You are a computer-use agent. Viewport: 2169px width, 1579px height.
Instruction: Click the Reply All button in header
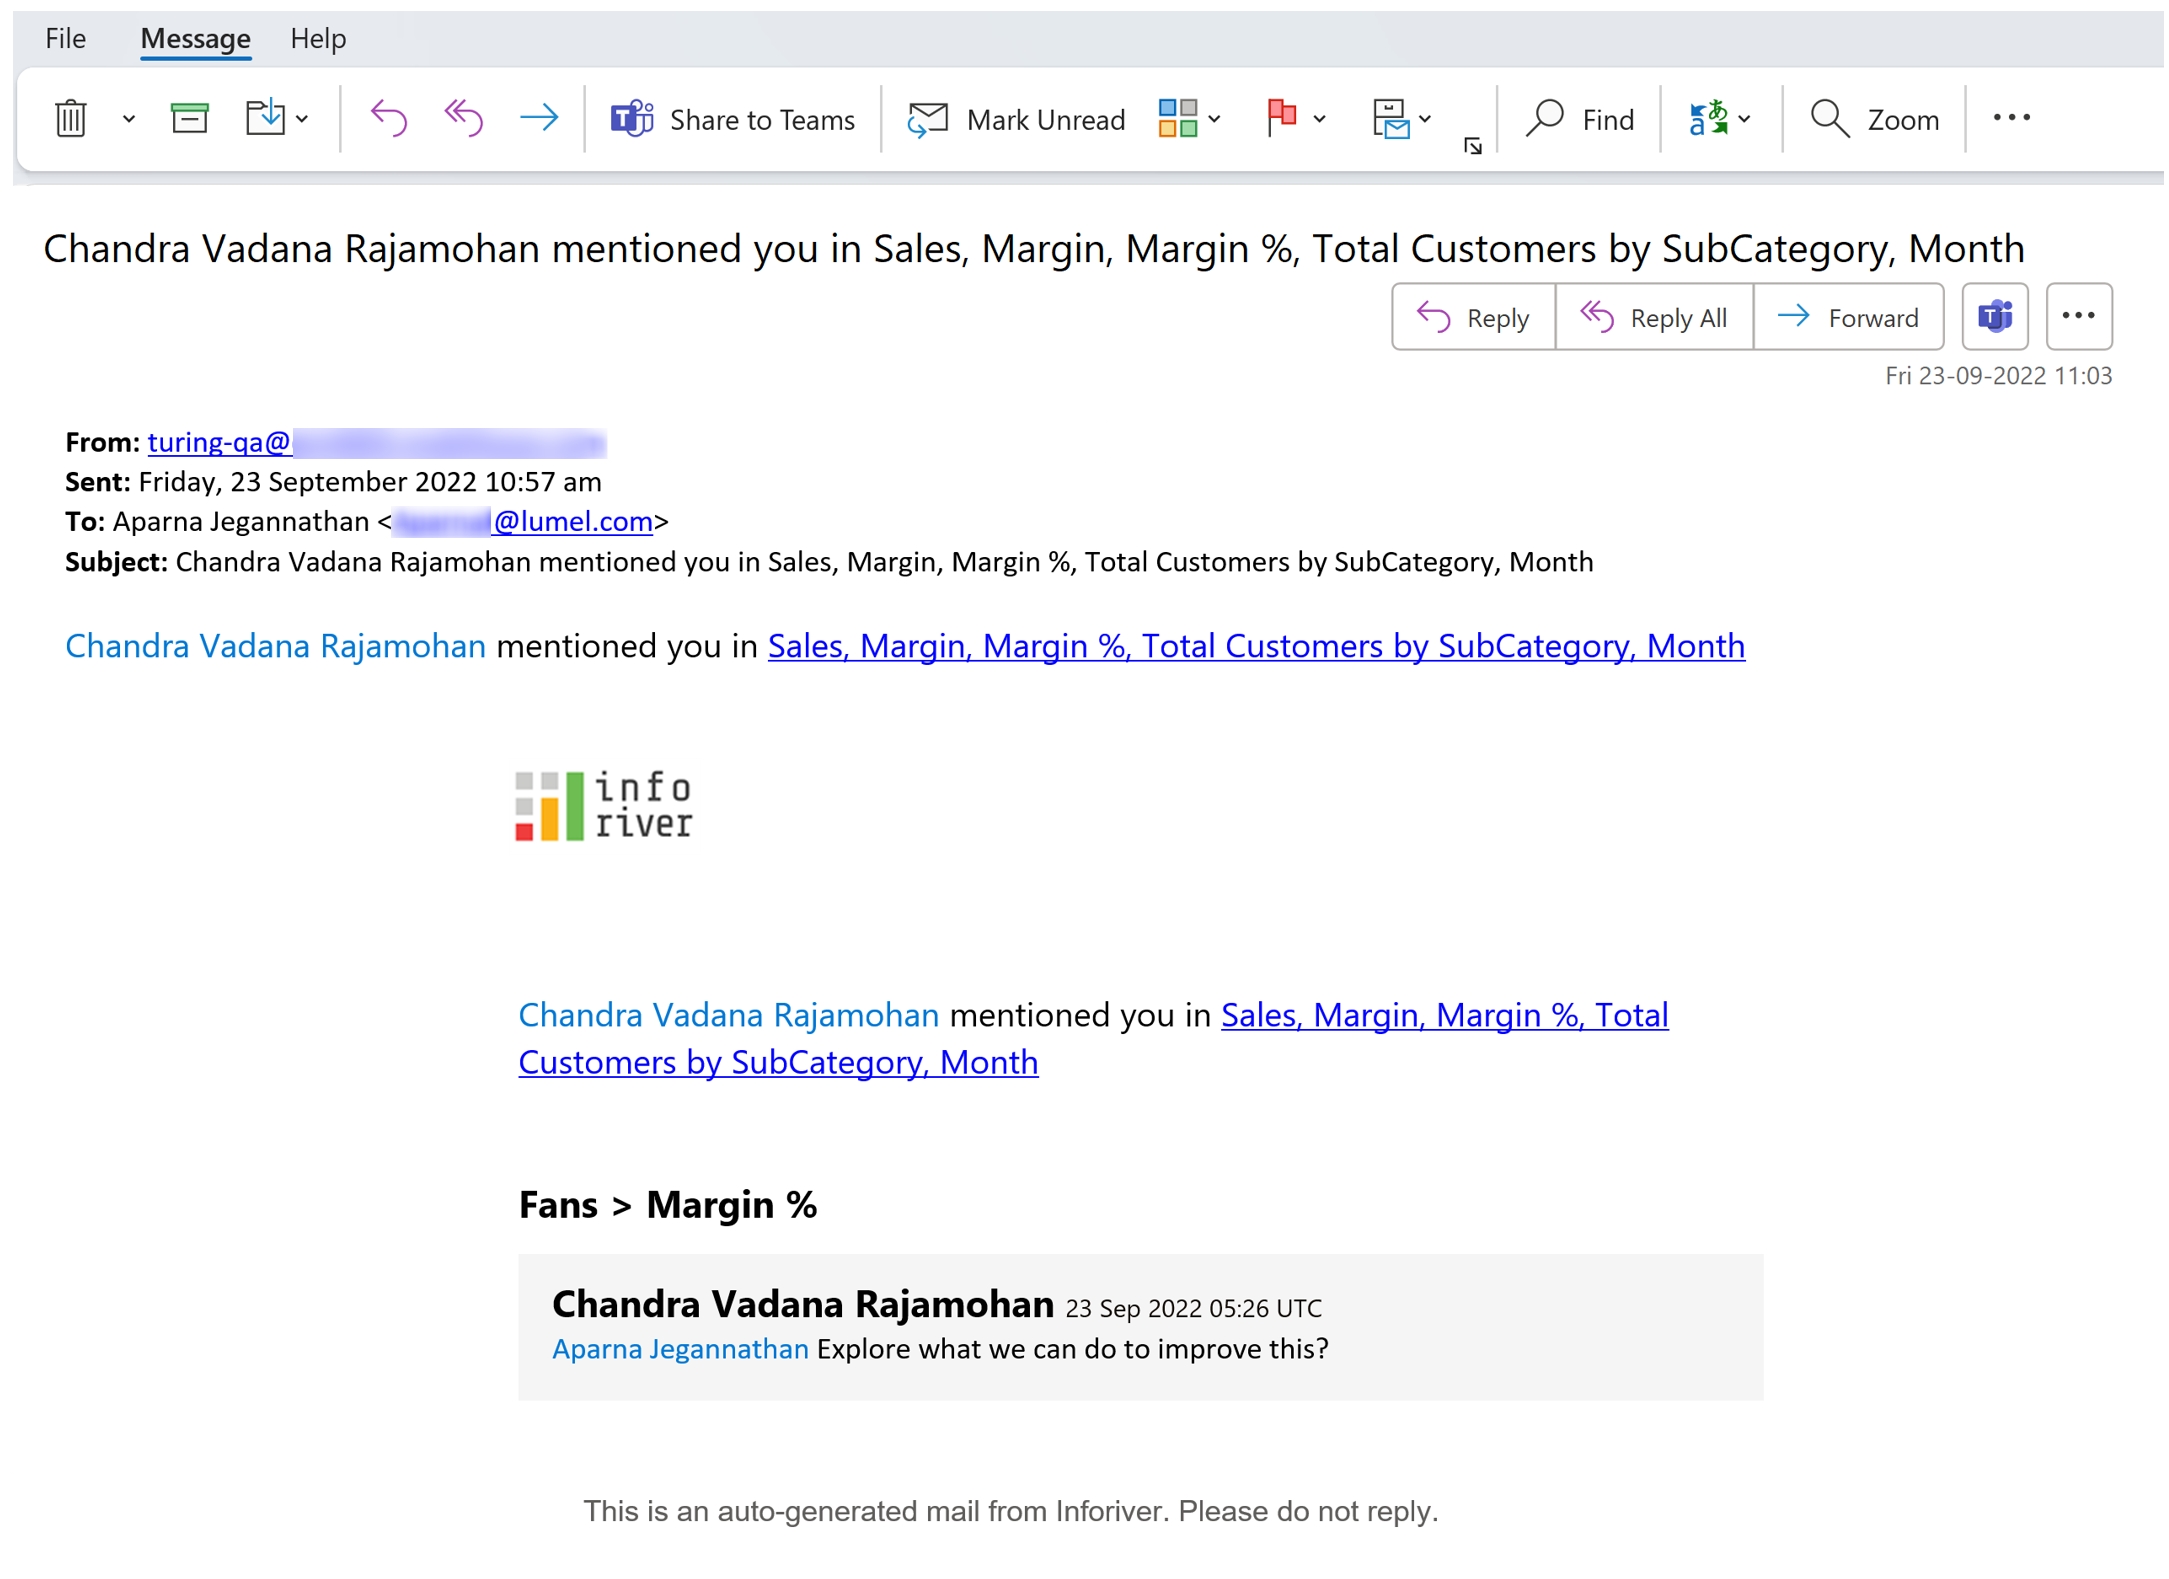click(1656, 318)
